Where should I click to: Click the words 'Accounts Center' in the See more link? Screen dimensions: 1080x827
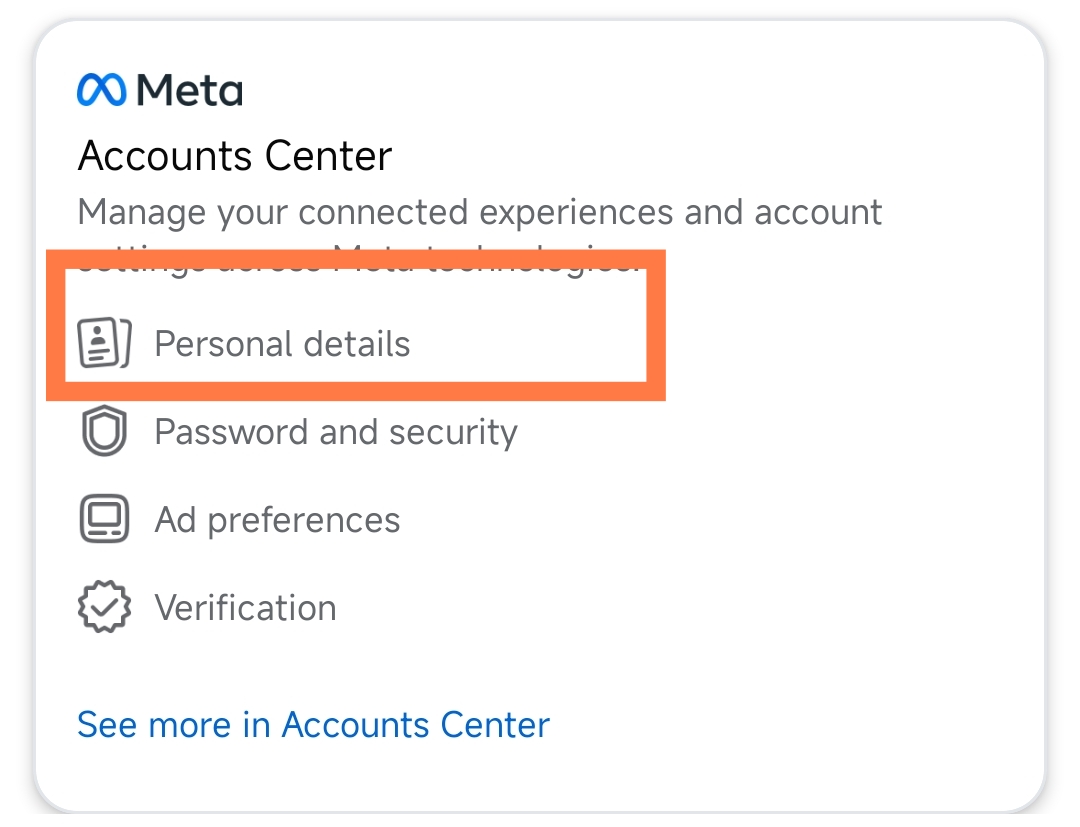tap(416, 724)
